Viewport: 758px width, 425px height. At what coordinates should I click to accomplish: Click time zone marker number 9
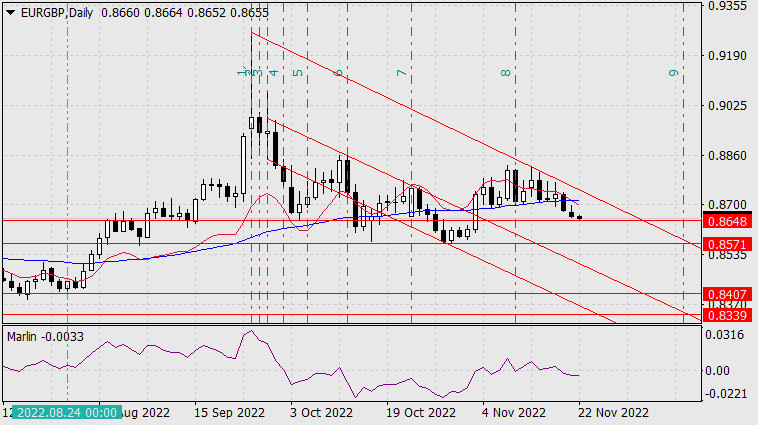(673, 74)
